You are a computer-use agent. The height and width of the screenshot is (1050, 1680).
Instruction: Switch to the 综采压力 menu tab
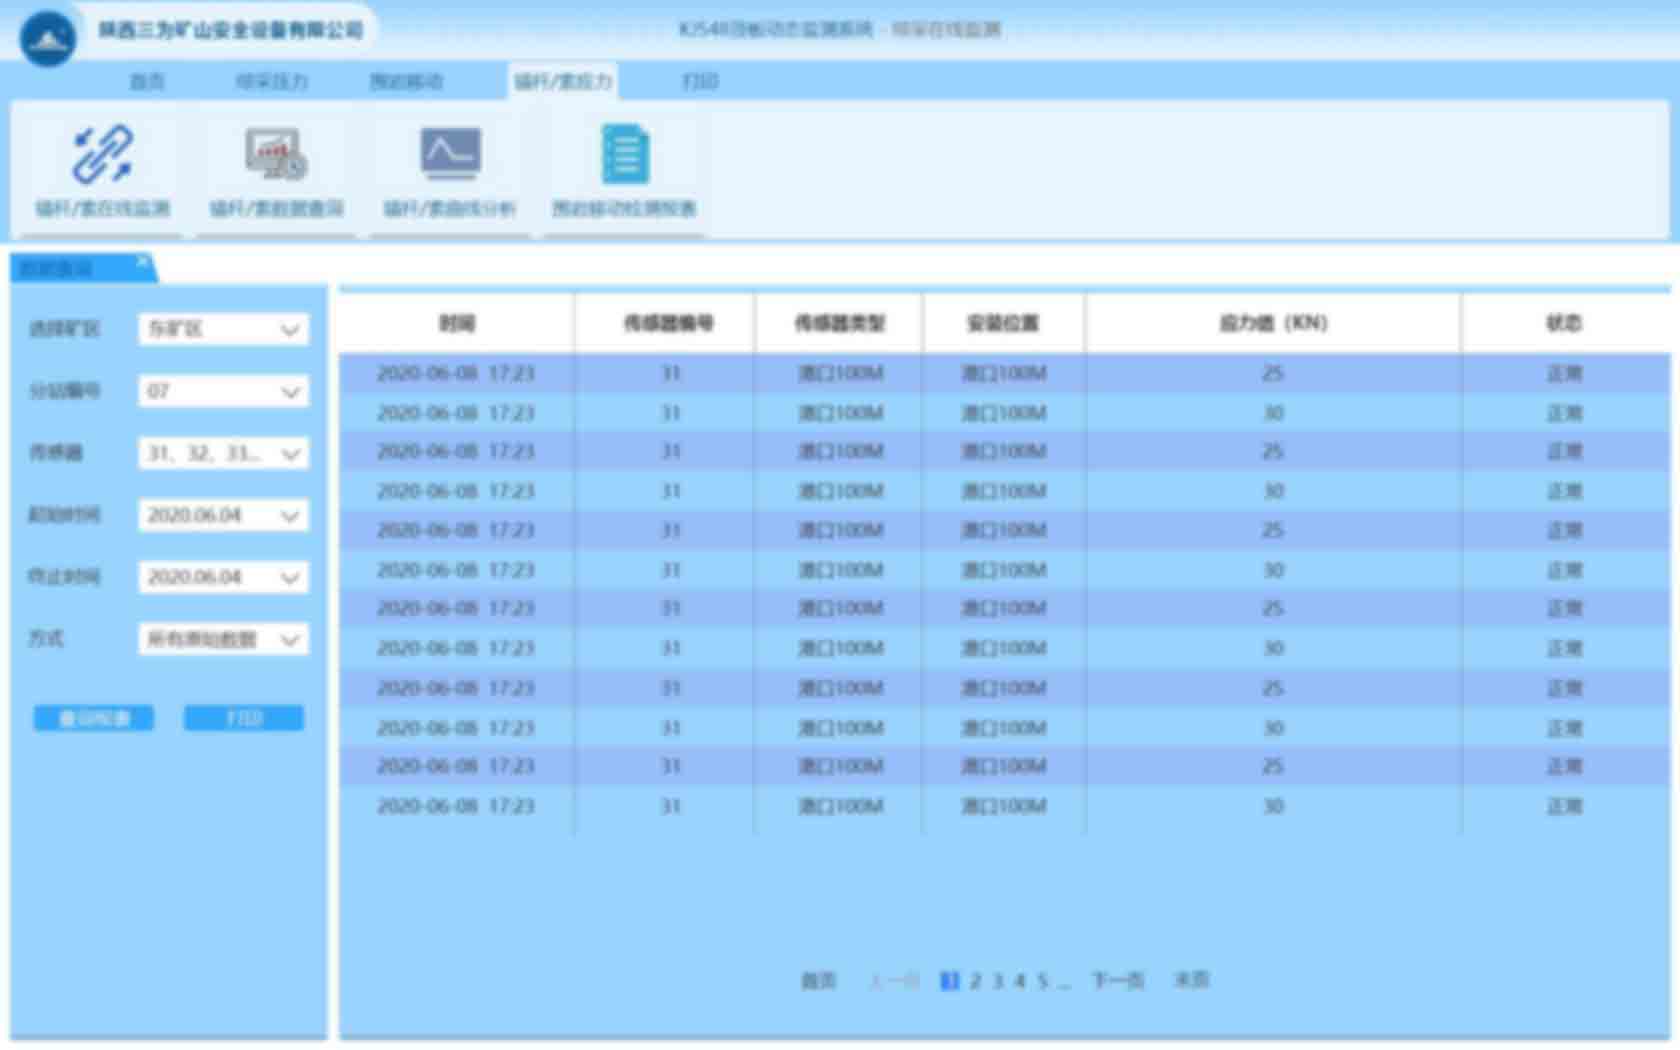(x=272, y=81)
